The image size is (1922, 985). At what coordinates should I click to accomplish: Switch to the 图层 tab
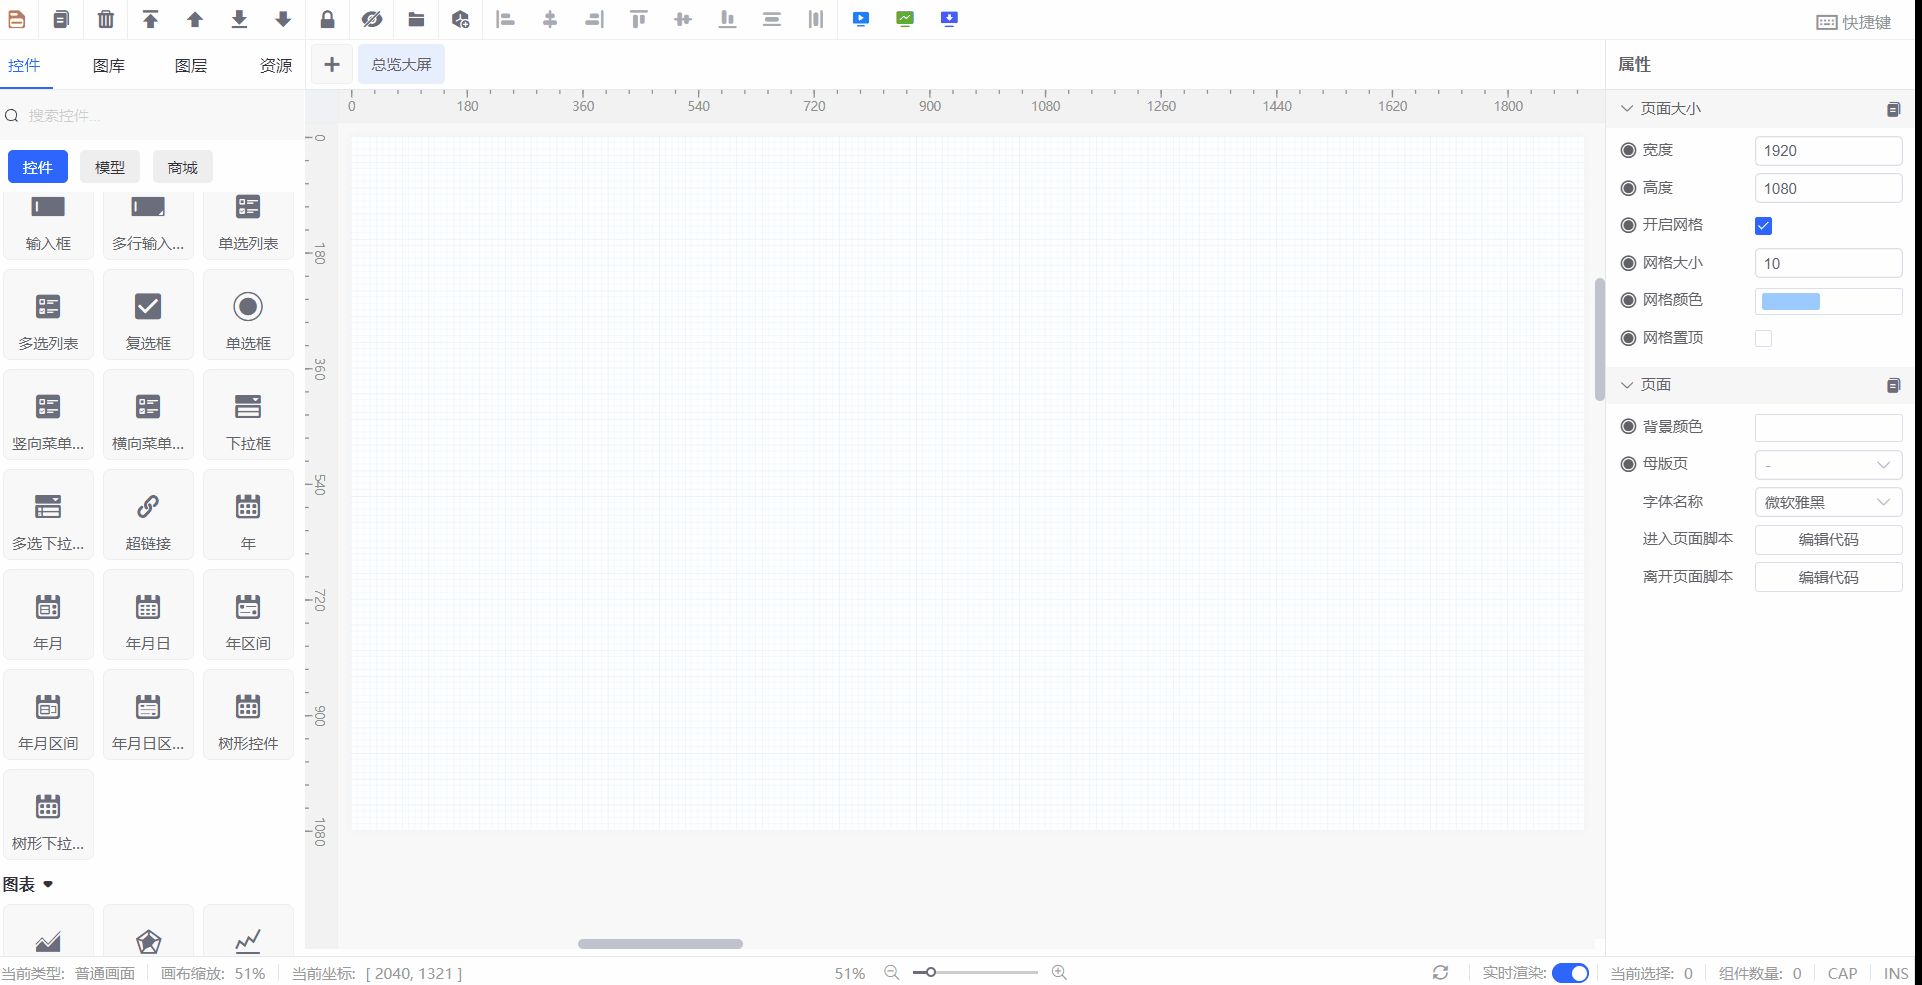tap(190, 65)
